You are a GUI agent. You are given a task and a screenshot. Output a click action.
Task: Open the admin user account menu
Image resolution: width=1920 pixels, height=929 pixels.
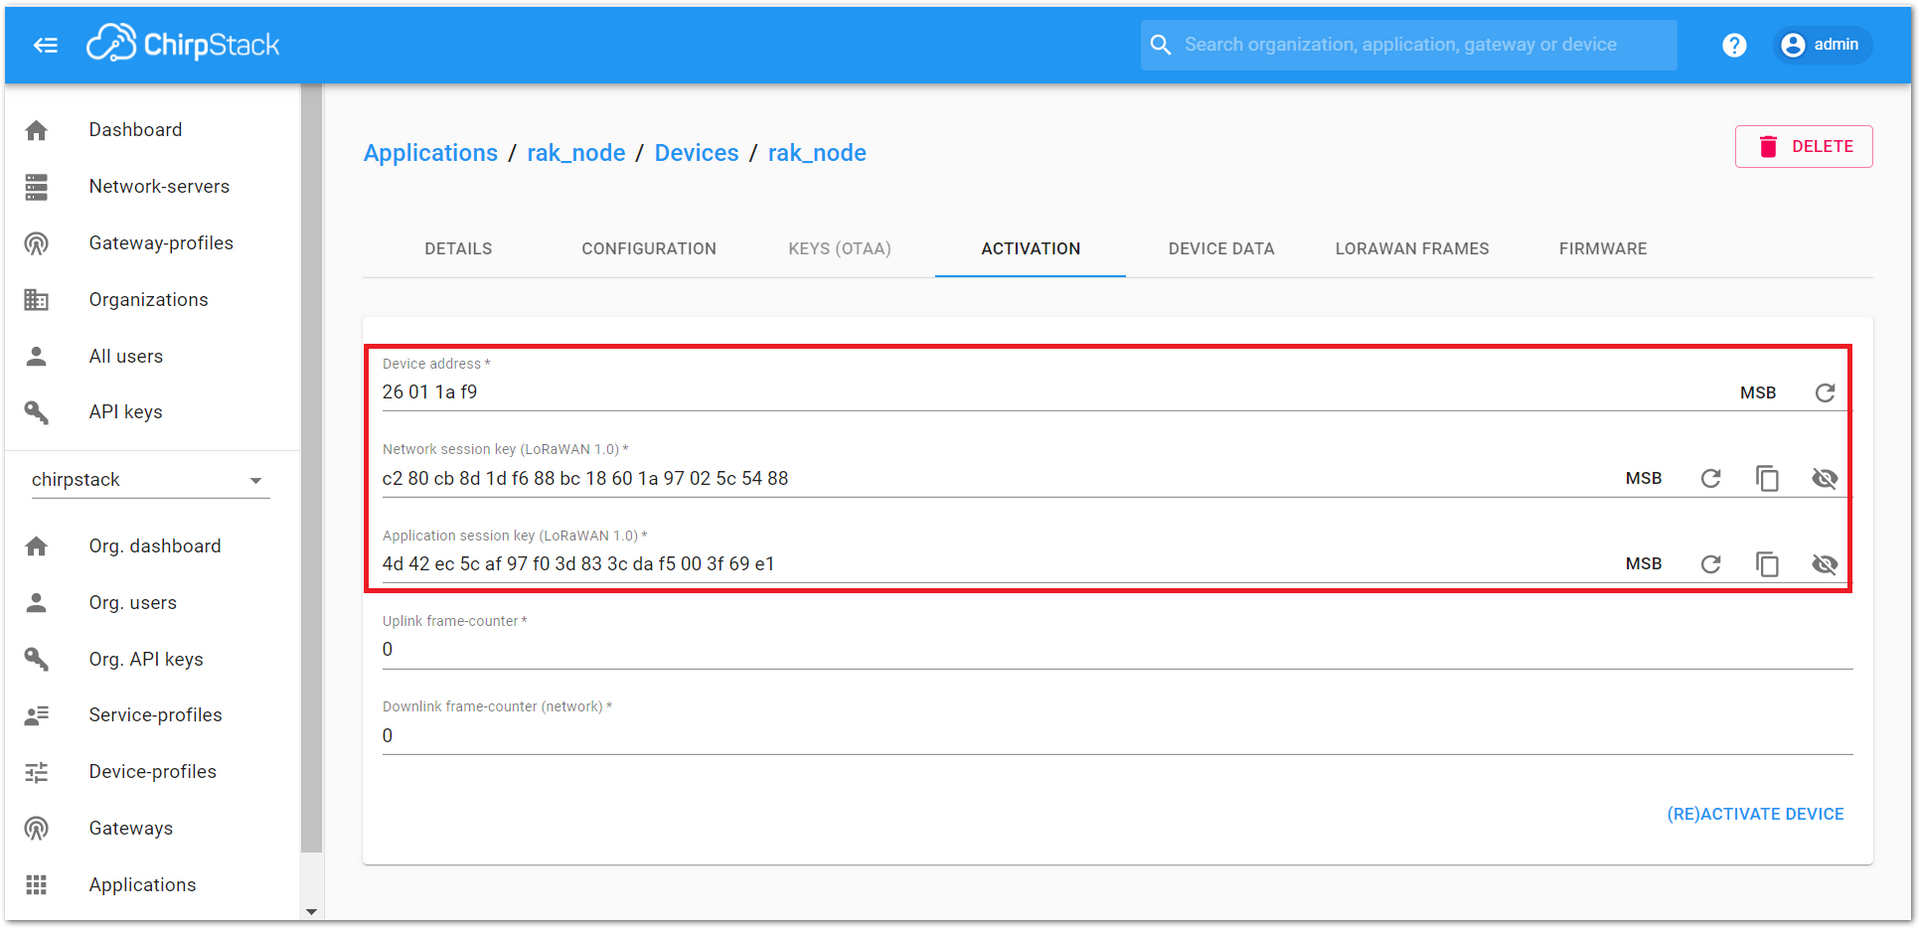[1822, 45]
